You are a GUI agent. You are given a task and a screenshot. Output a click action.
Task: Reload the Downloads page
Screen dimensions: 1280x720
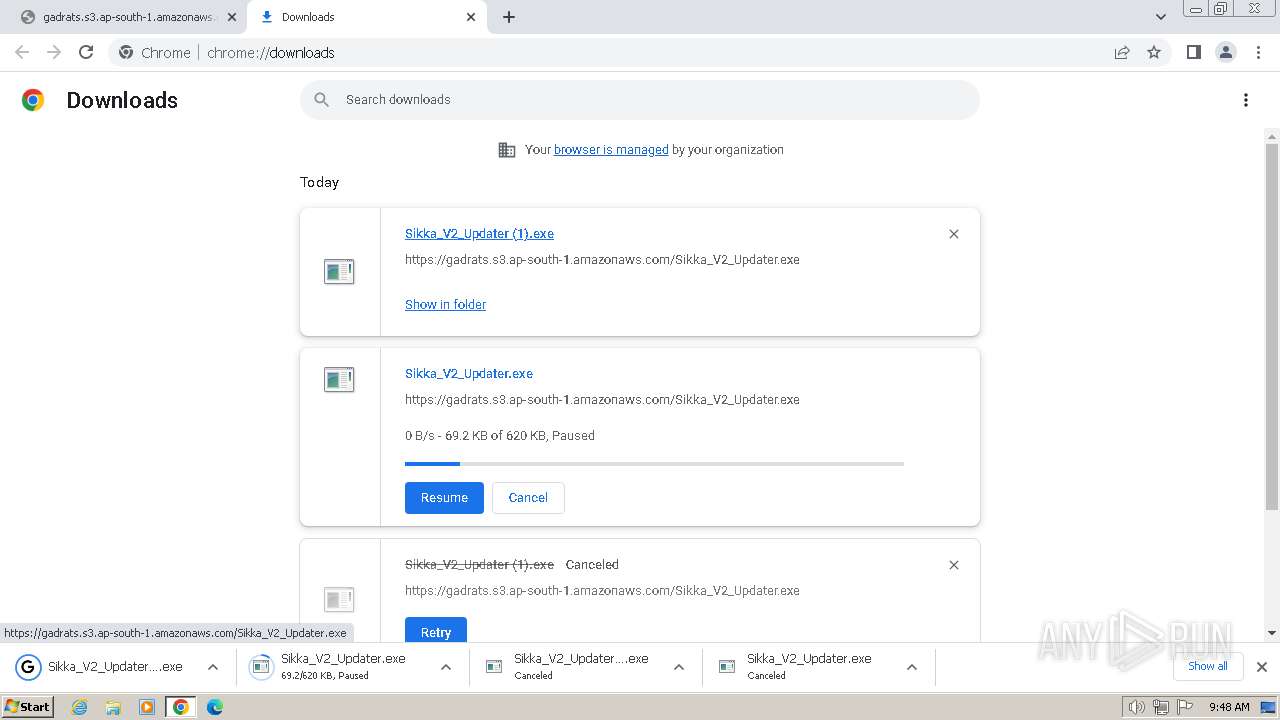coord(86,53)
